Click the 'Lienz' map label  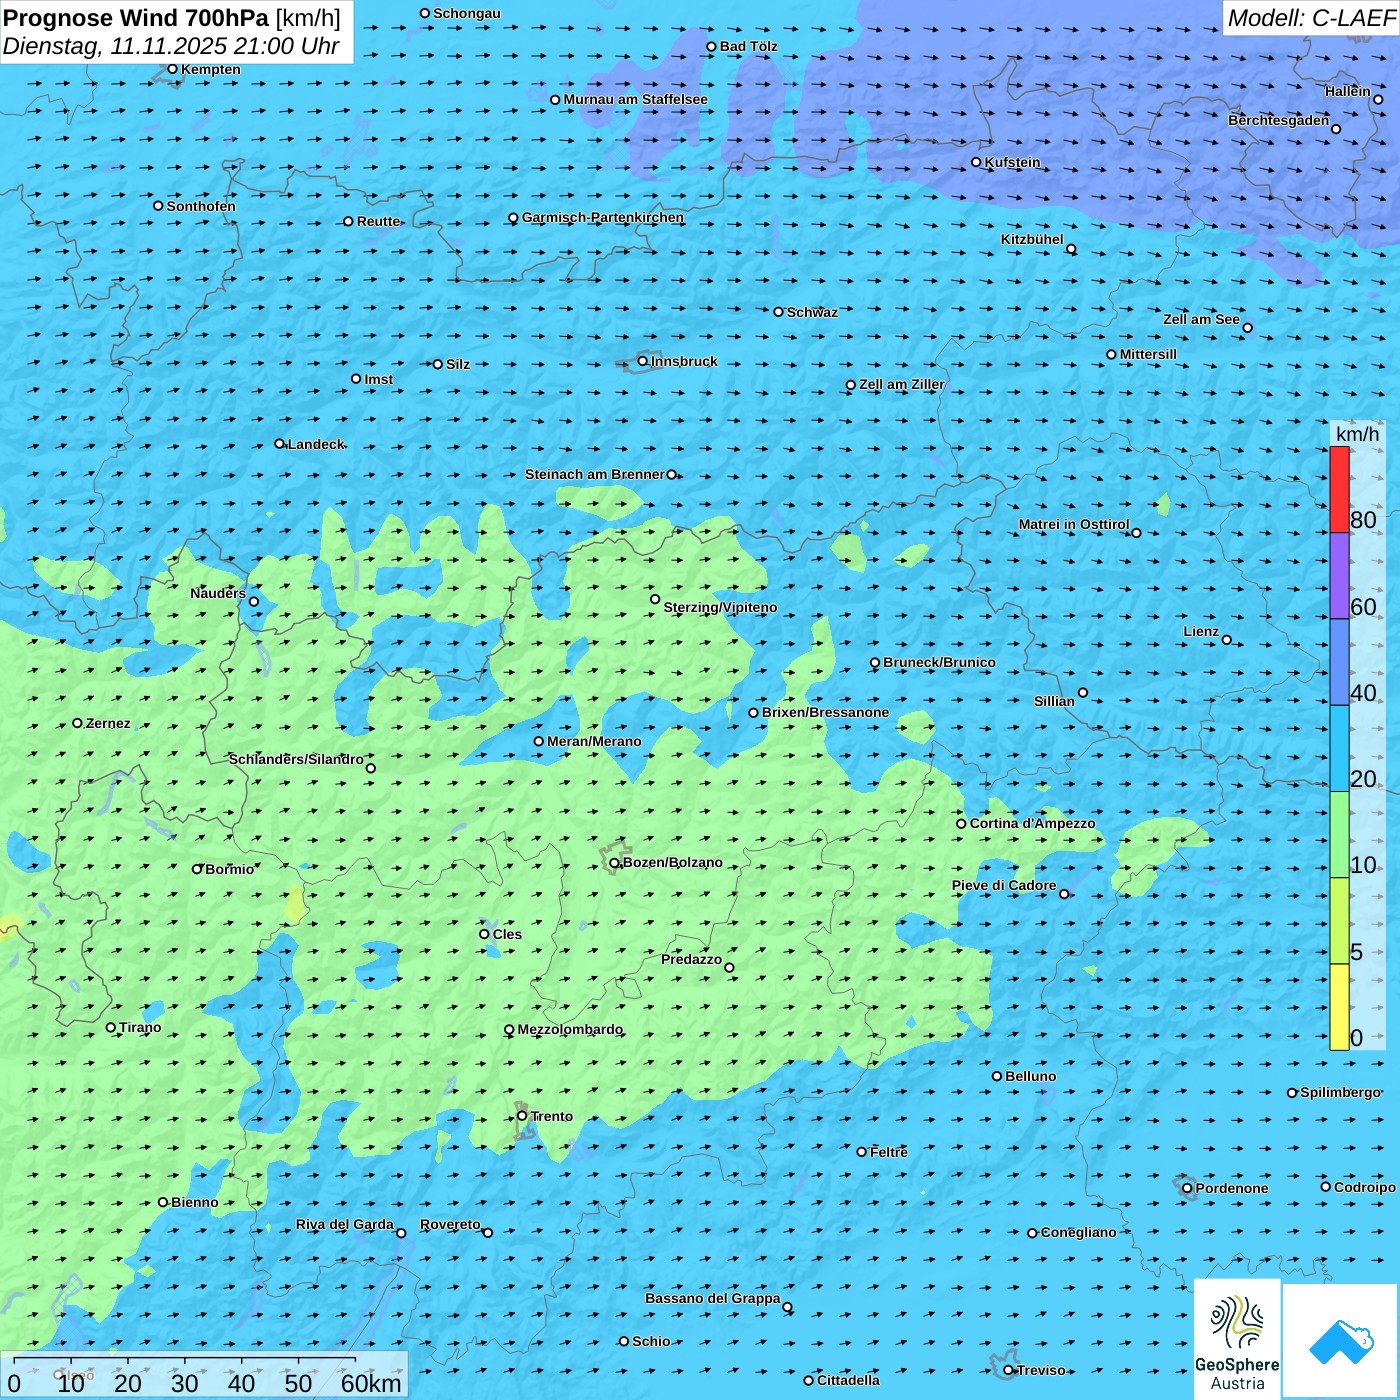tap(1201, 631)
